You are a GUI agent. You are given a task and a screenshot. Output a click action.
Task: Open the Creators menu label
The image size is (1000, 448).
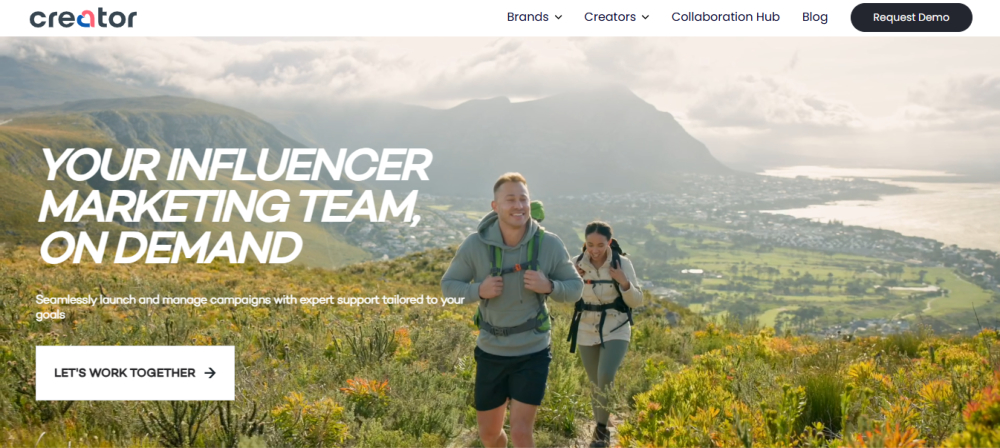(x=610, y=17)
